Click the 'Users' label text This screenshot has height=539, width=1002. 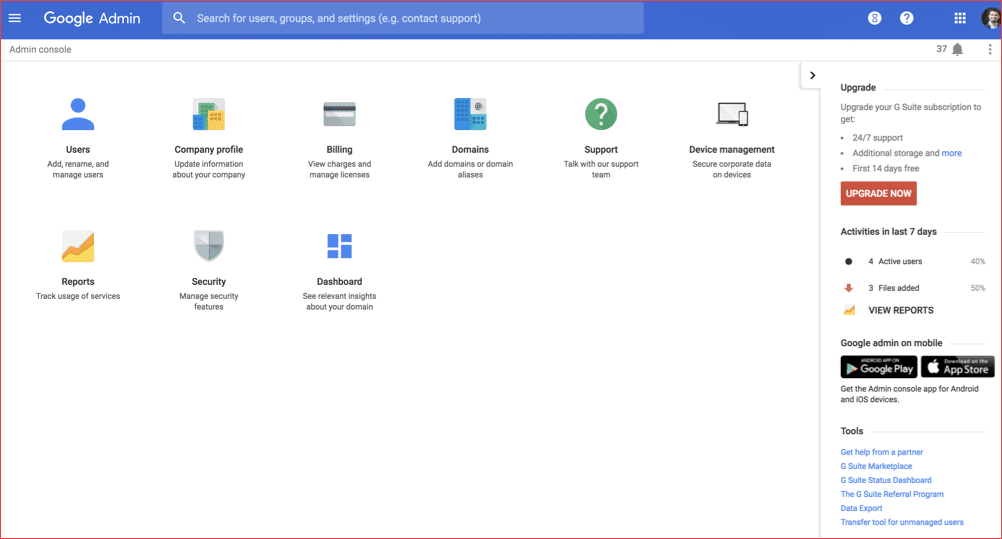coord(78,150)
